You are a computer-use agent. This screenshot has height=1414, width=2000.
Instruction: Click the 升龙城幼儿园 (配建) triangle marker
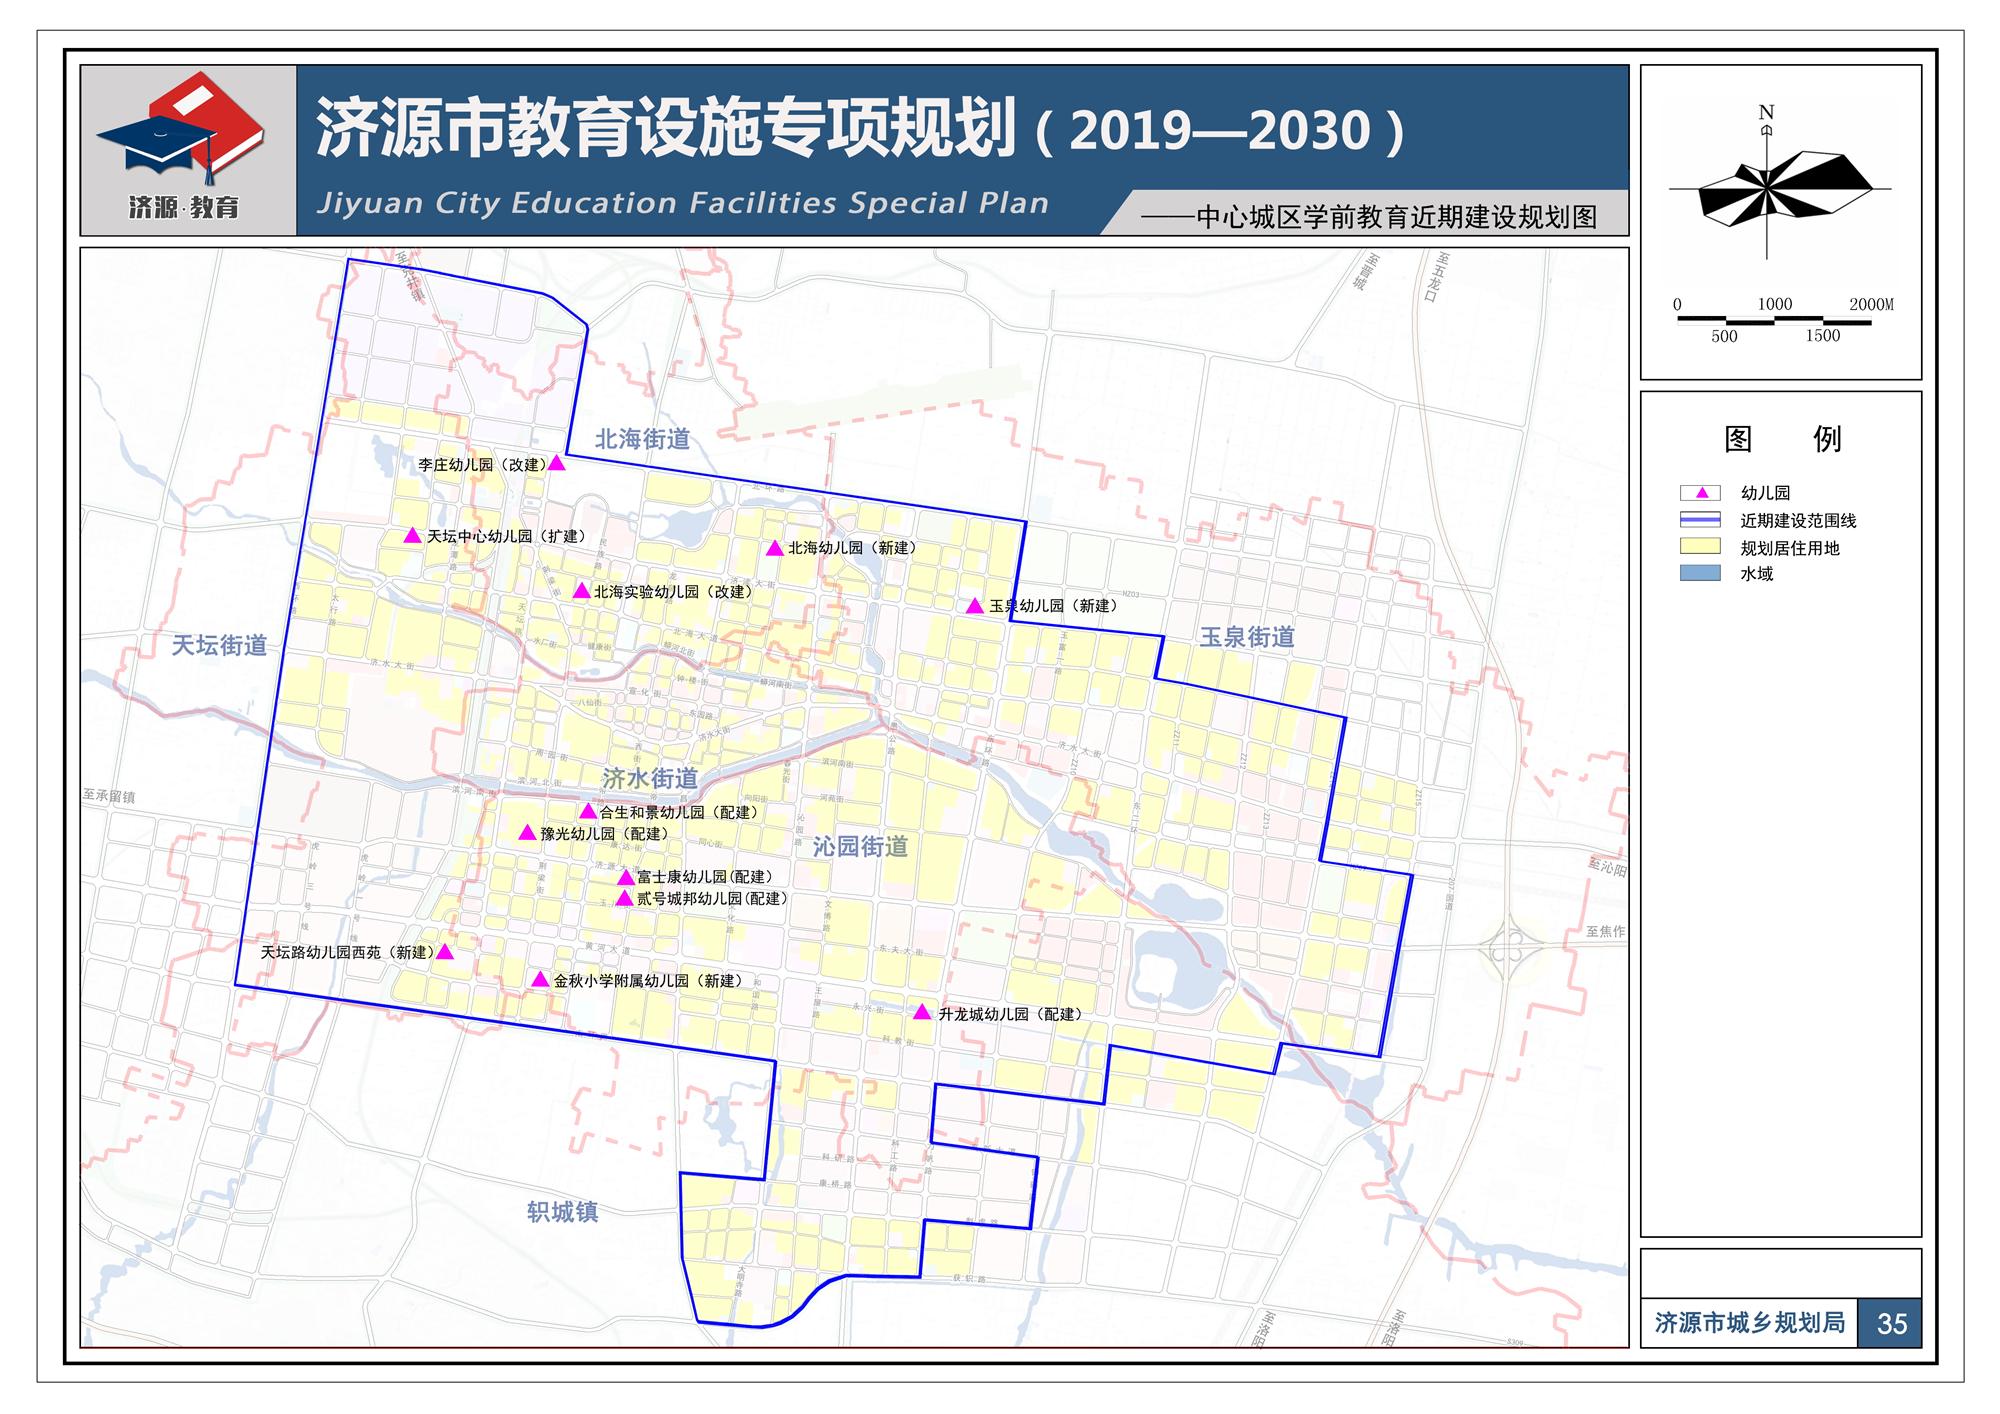click(x=922, y=1013)
